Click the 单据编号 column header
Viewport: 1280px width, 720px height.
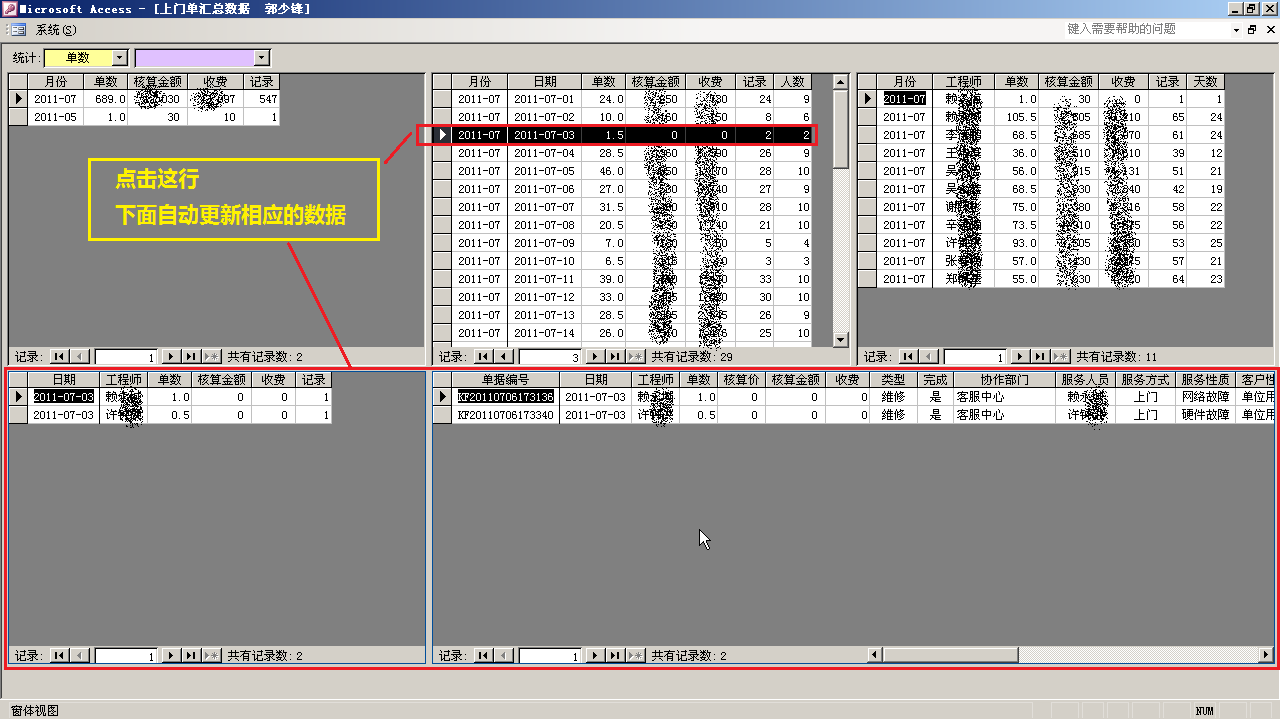coord(505,380)
